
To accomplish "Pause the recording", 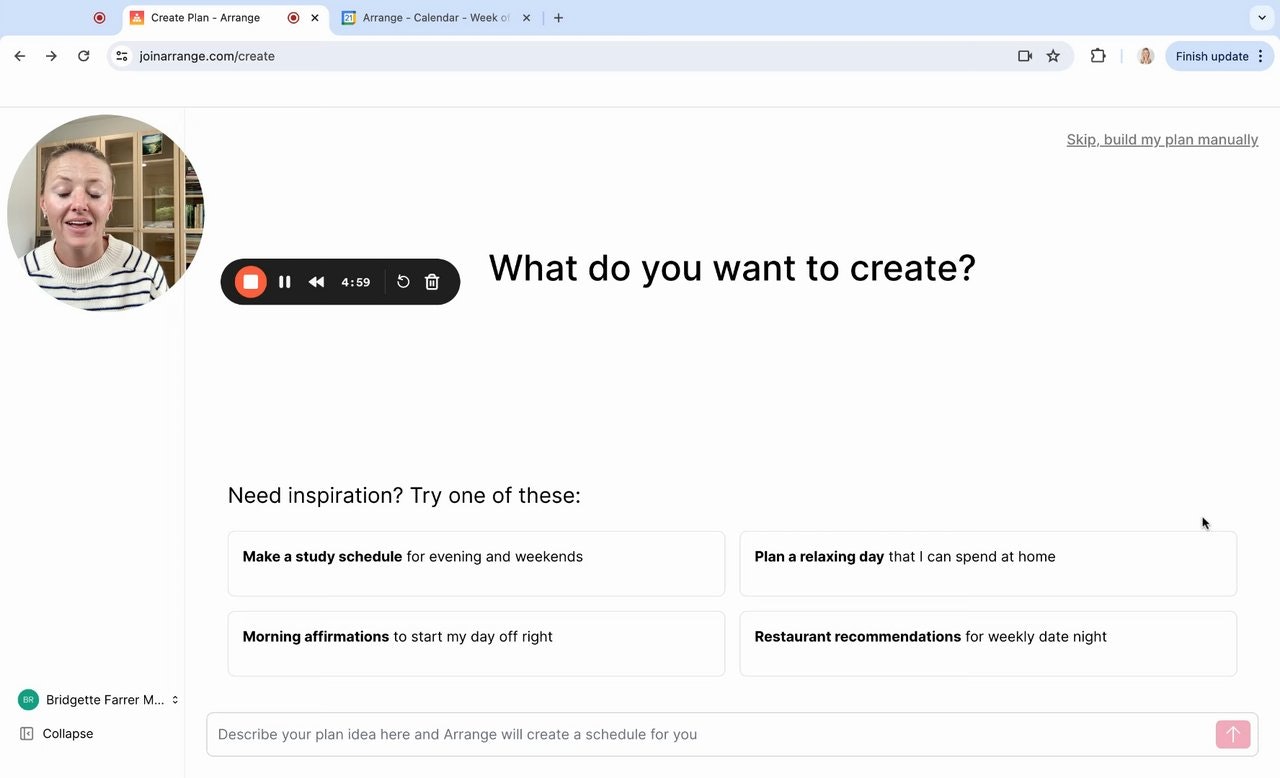I will 285,282.
